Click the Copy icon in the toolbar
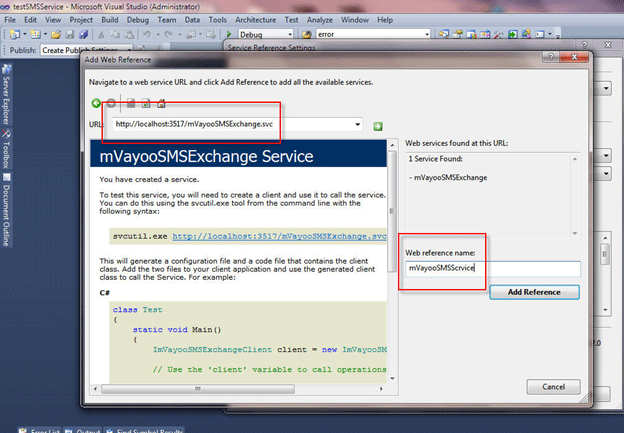The height and width of the screenshot is (433, 624). (115, 35)
